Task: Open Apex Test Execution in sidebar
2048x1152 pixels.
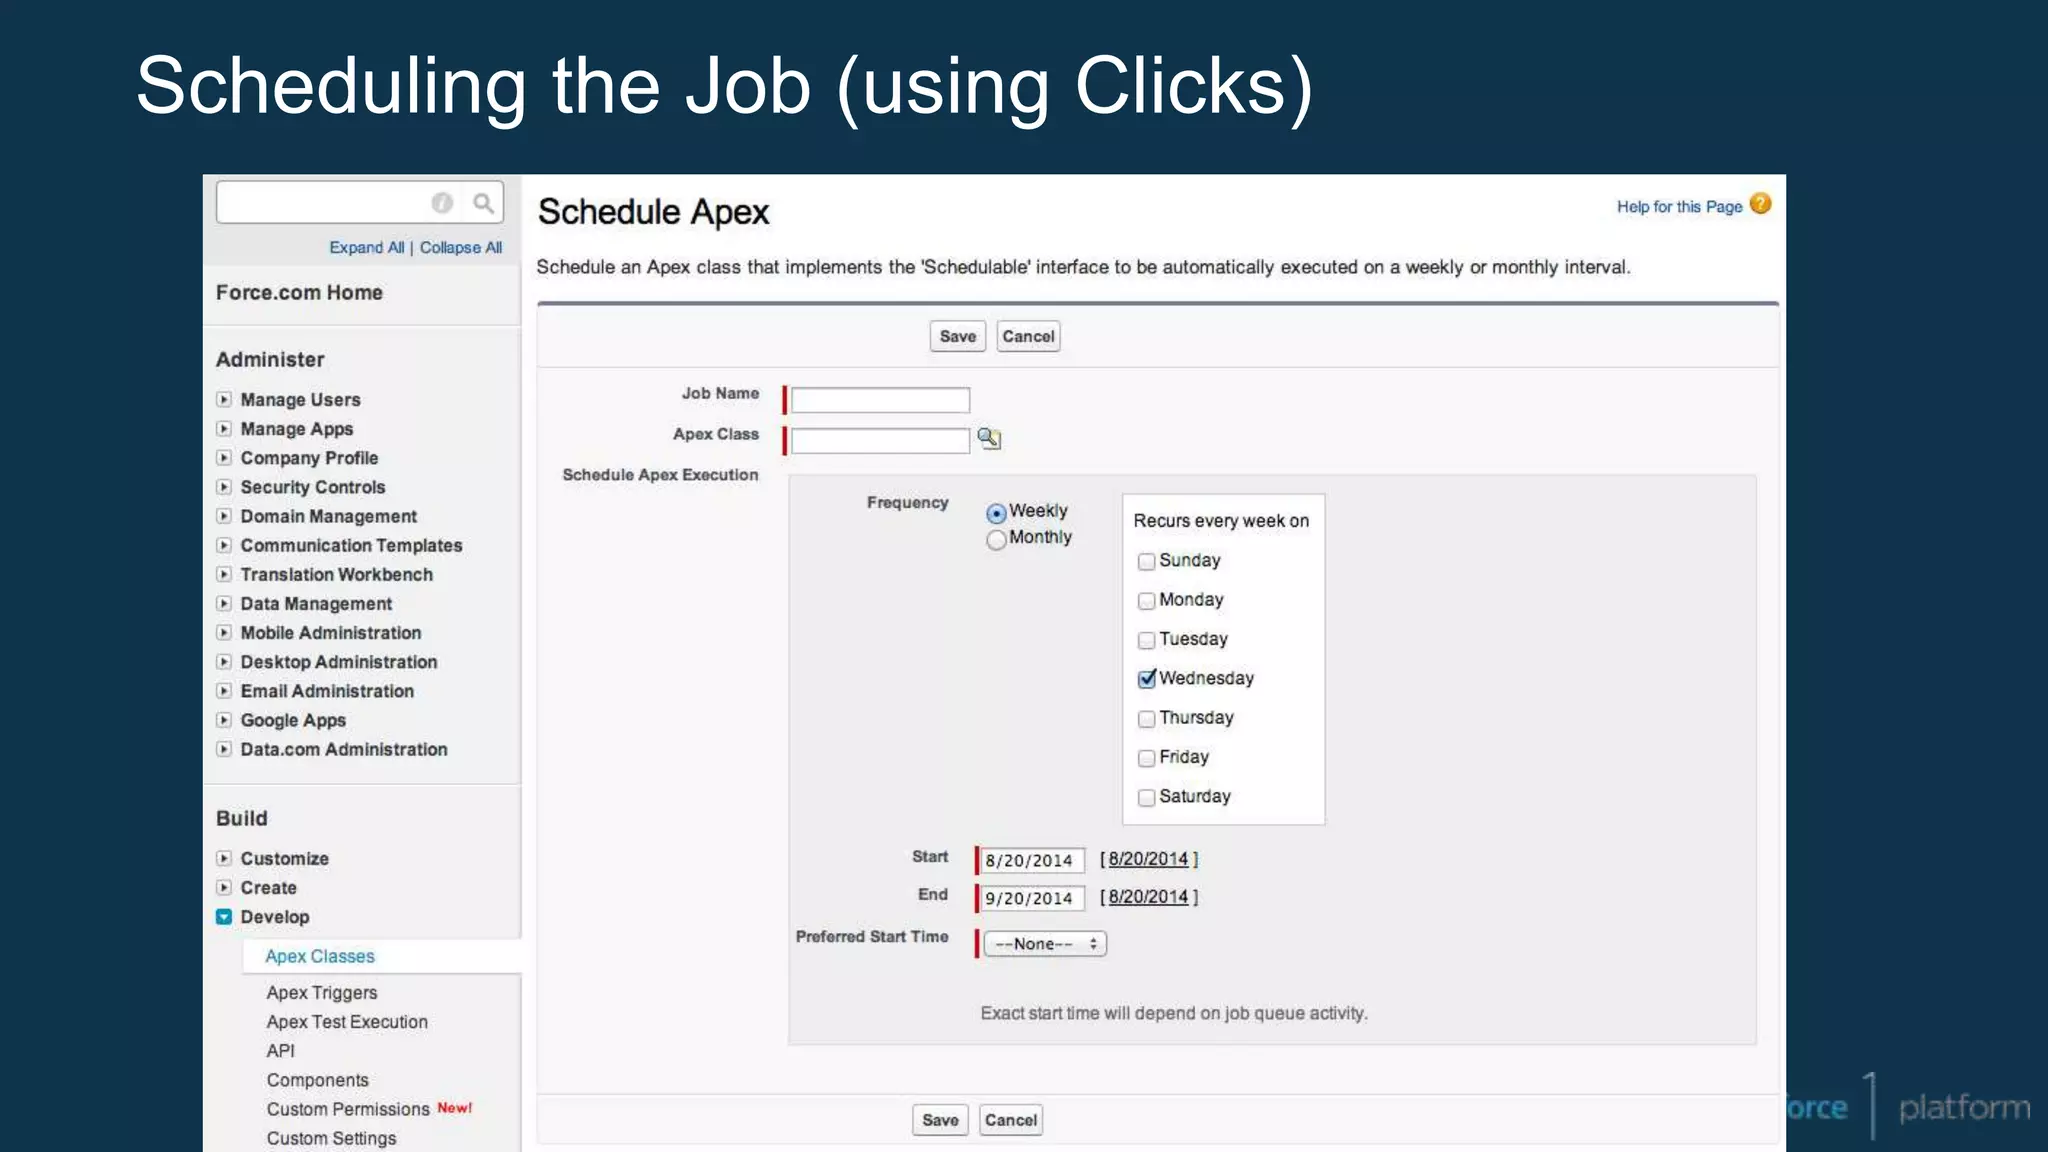Action: coord(347,1022)
